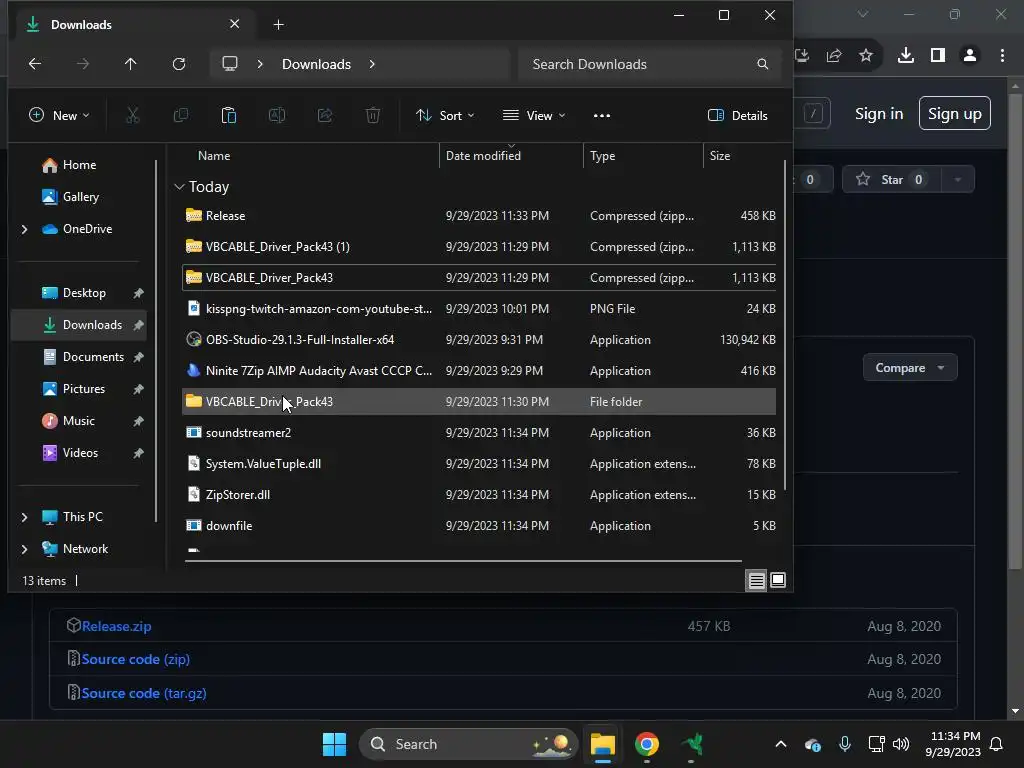Image resolution: width=1024 pixels, height=768 pixels.
Task: Select the Release zip file
Action: (479, 216)
